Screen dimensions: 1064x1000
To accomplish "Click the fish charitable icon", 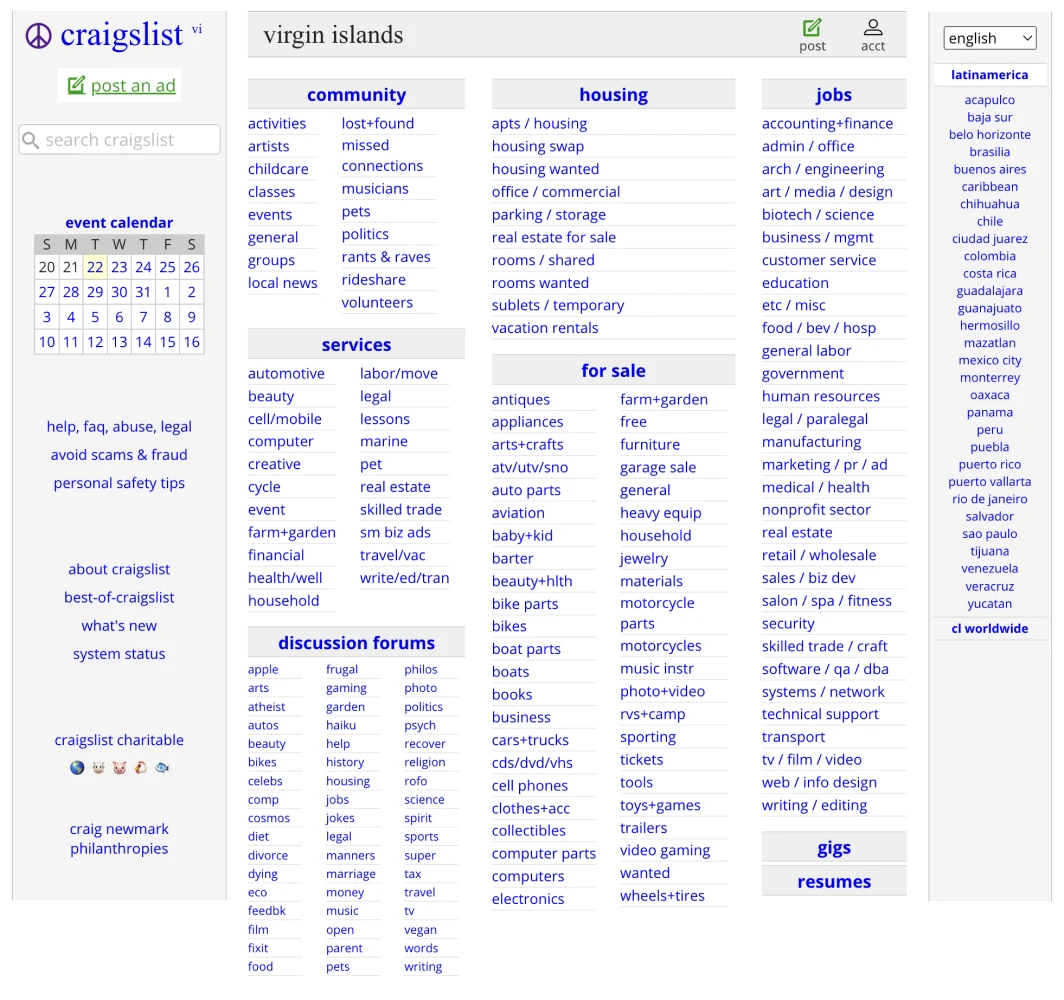I will click(162, 767).
